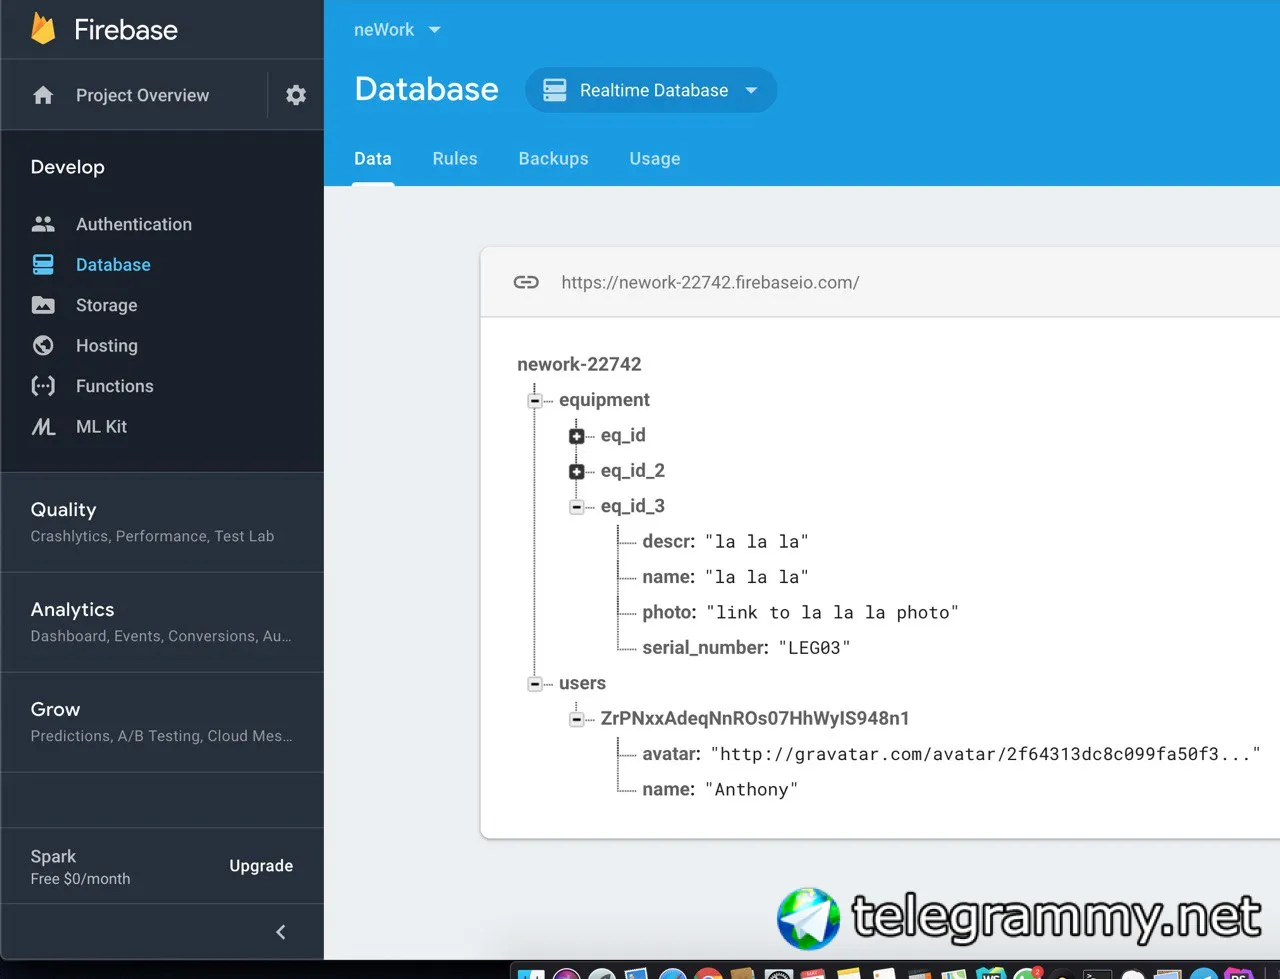The image size is (1280, 979).
Task: Open Hosting from the sidebar
Action: click(x=107, y=345)
